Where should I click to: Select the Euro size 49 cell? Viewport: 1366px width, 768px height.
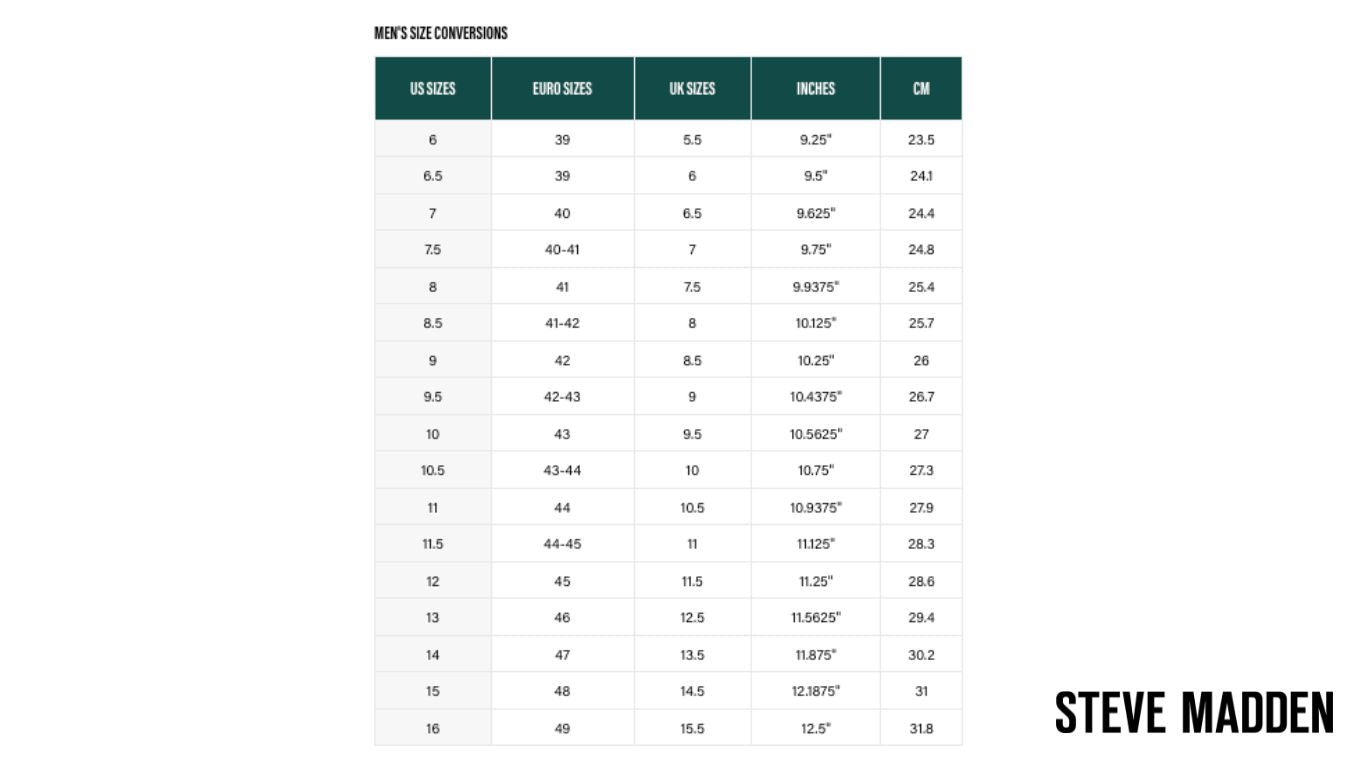point(562,728)
